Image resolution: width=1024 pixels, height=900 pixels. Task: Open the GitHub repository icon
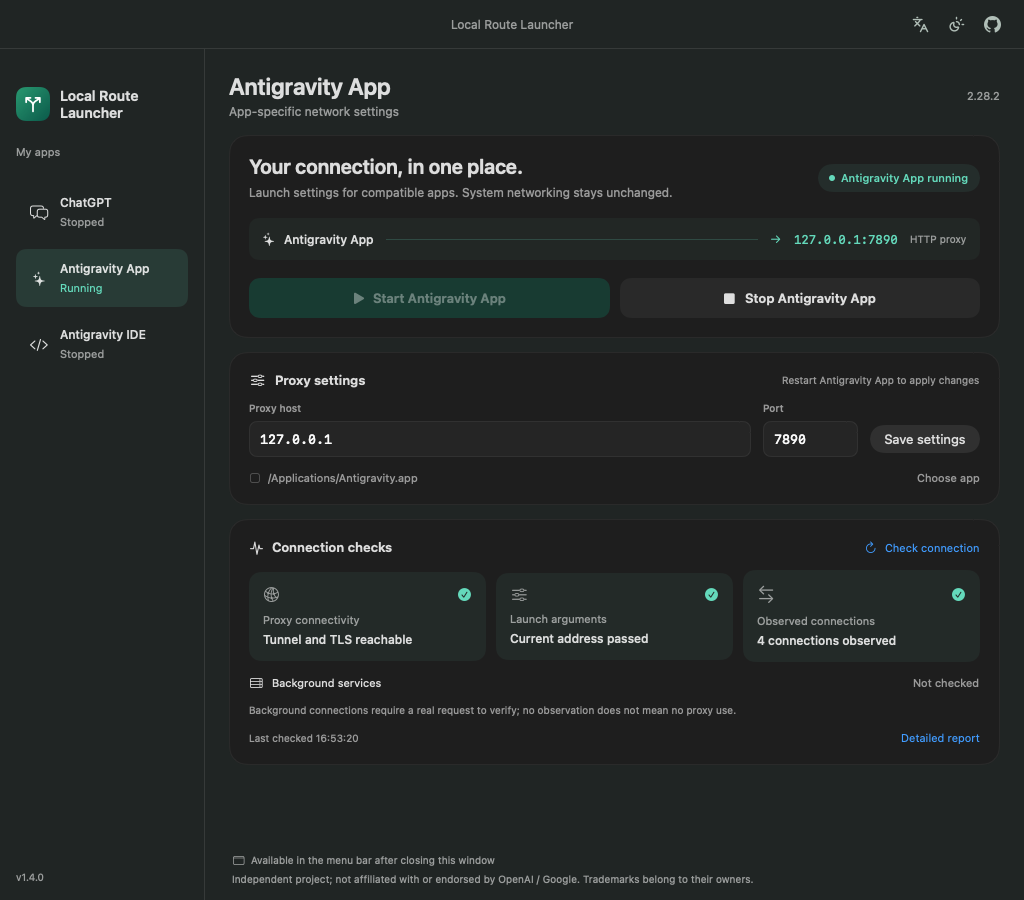click(x=992, y=25)
